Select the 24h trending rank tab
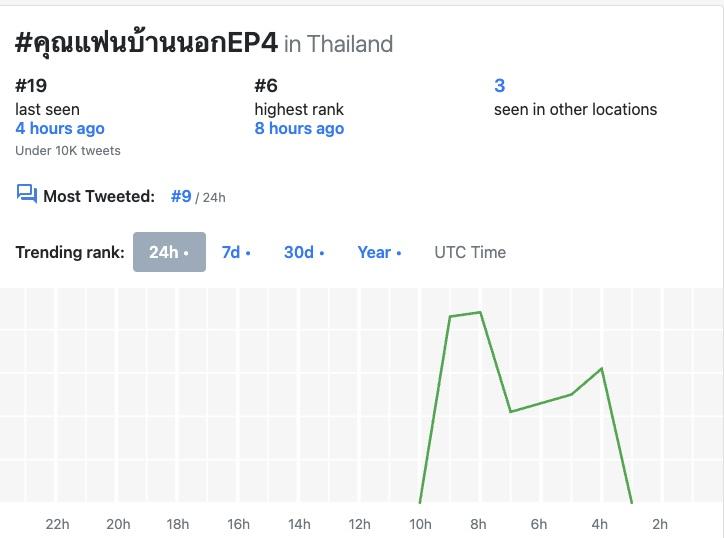This screenshot has width=724, height=538. (x=169, y=252)
